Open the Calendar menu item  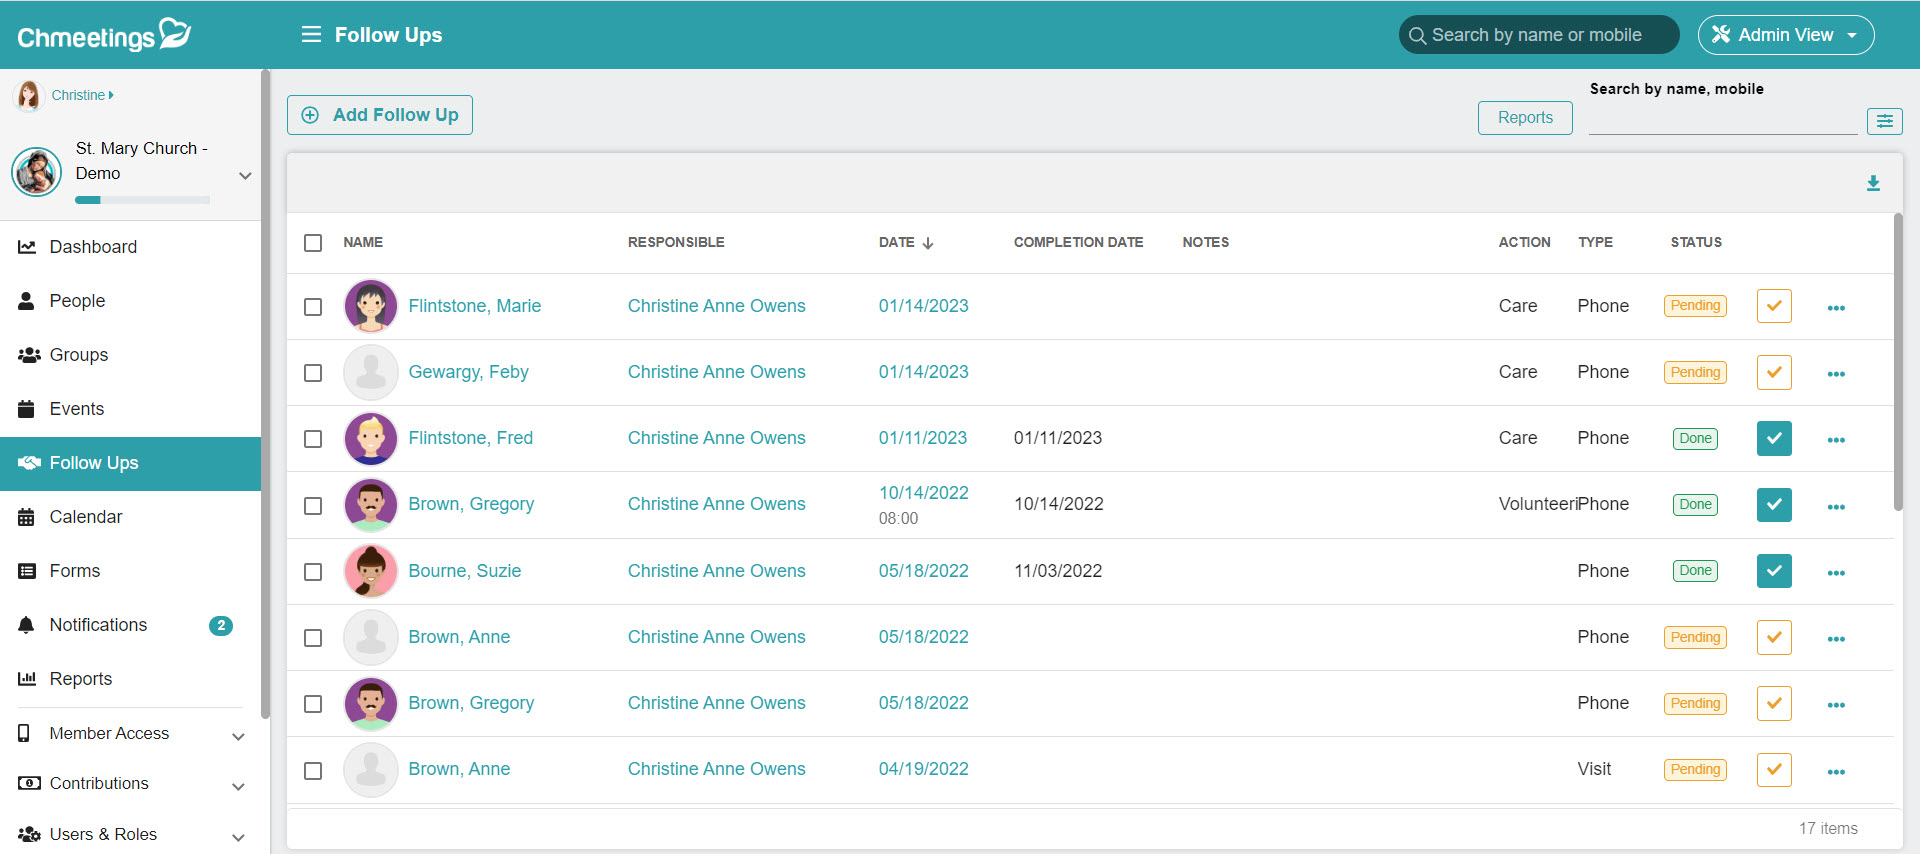click(x=86, y=517)
